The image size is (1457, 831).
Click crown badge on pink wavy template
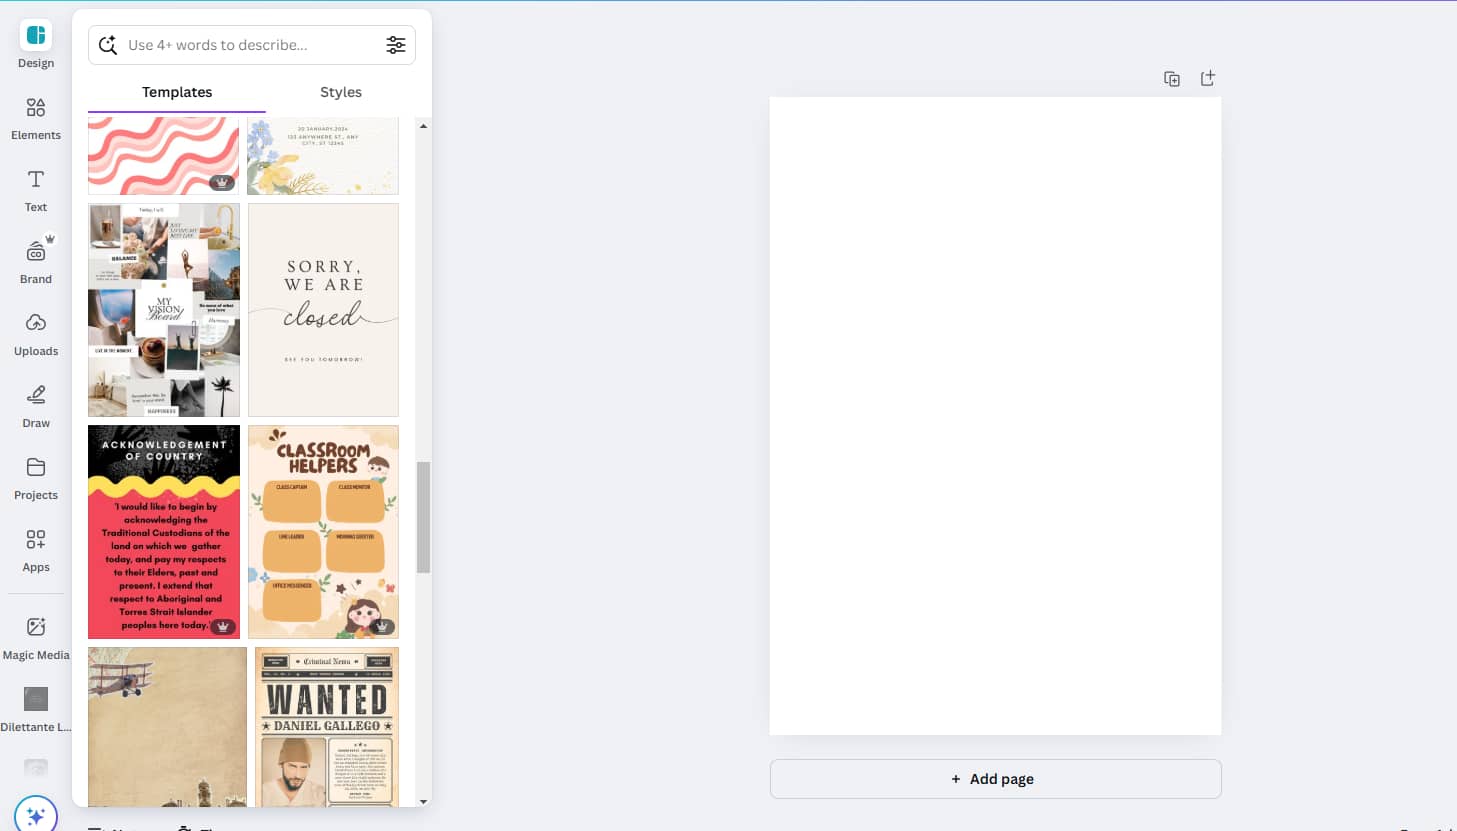[222, 183]
